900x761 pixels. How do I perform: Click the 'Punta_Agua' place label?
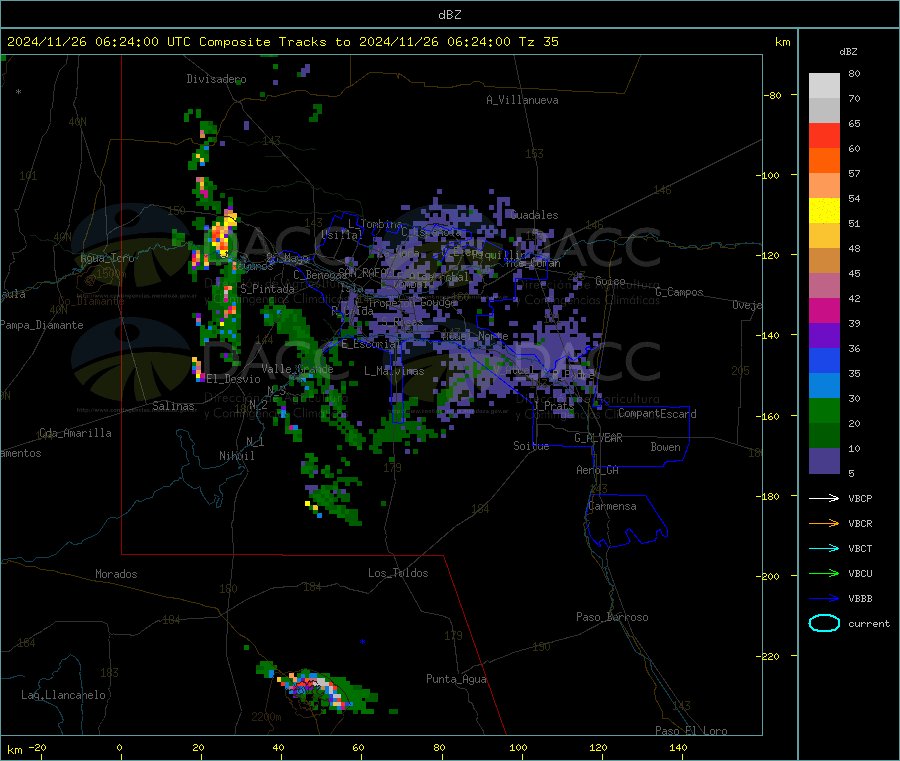(x=456, y=679)
